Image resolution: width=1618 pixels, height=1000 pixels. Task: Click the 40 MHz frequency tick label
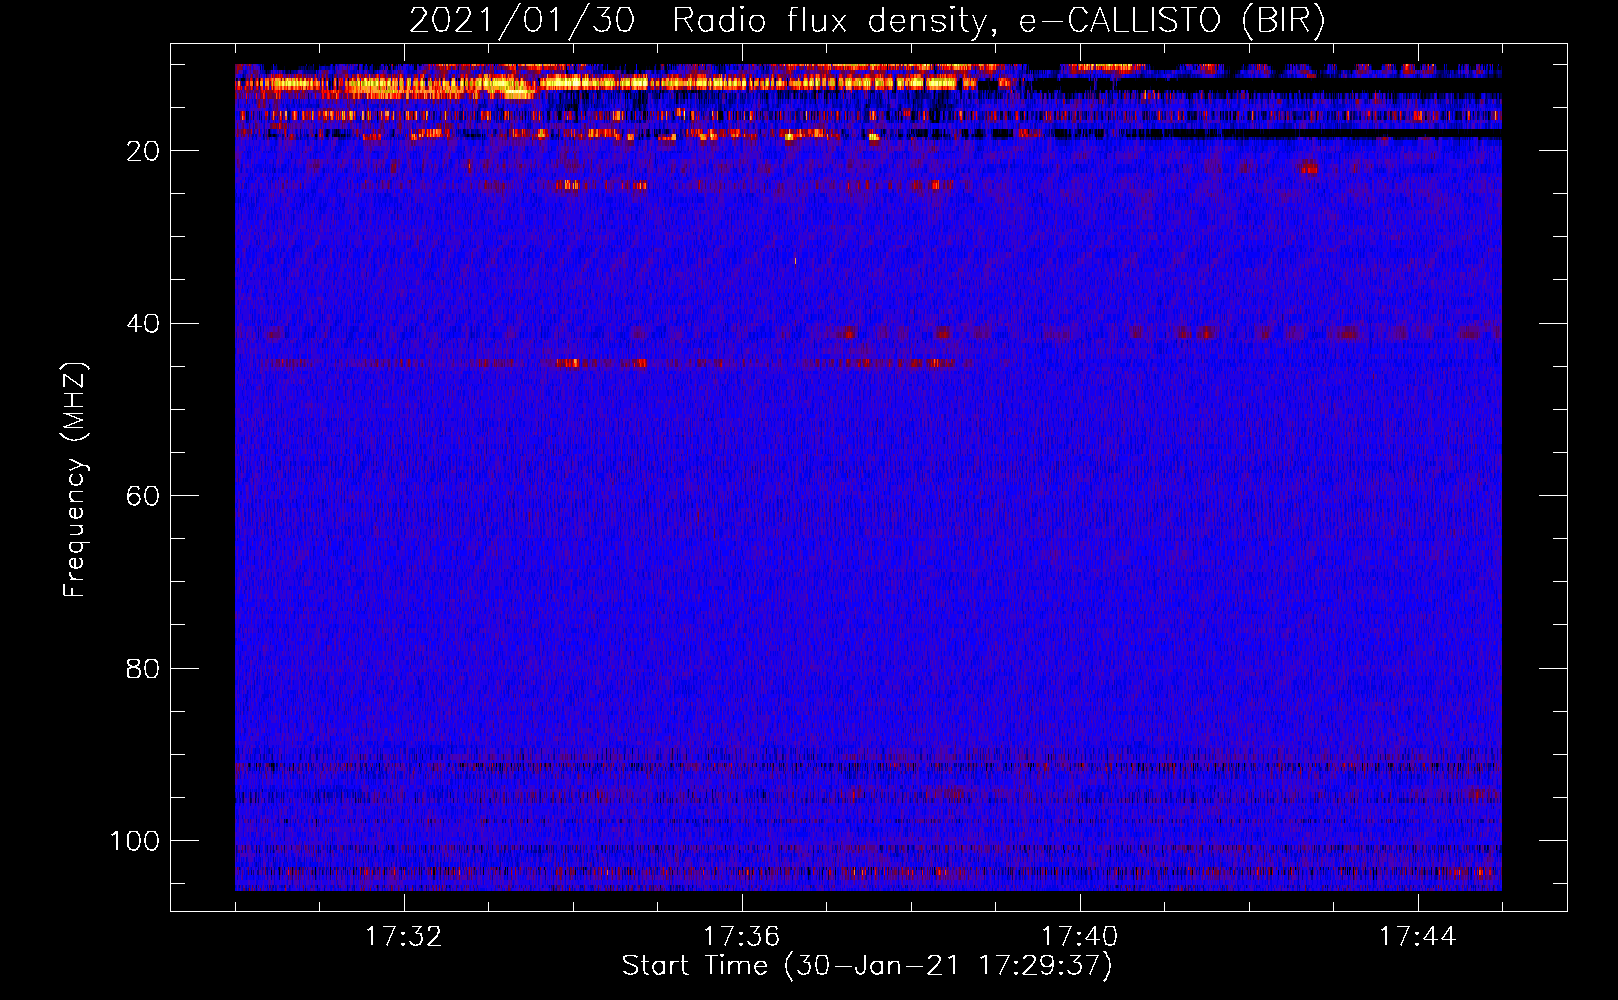click(x=143, y=324)
